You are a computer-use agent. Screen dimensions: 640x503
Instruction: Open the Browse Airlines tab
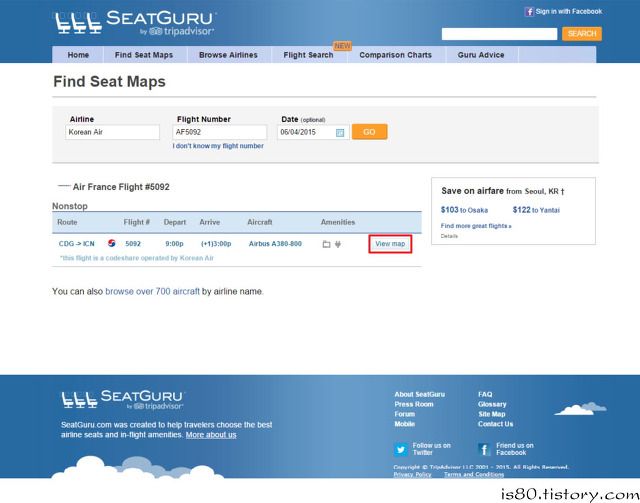point(228,55)
